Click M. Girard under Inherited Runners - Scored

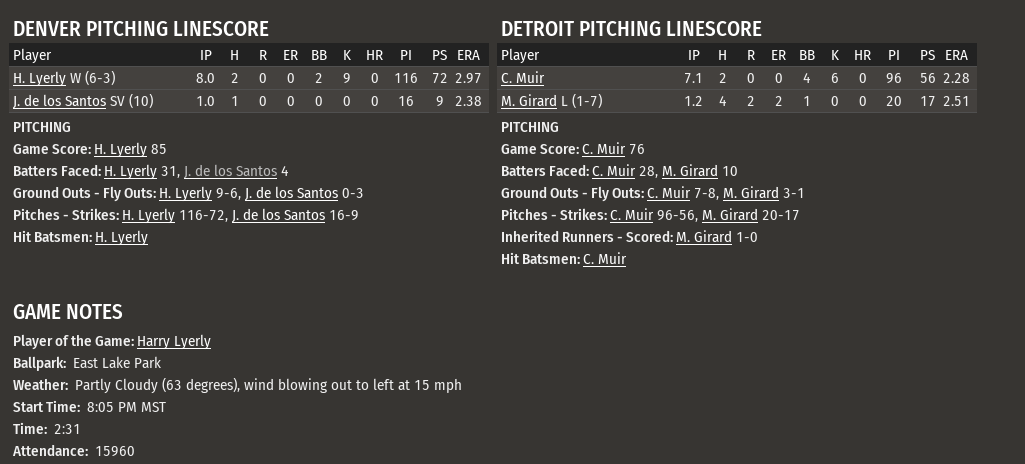pos(703,237)
